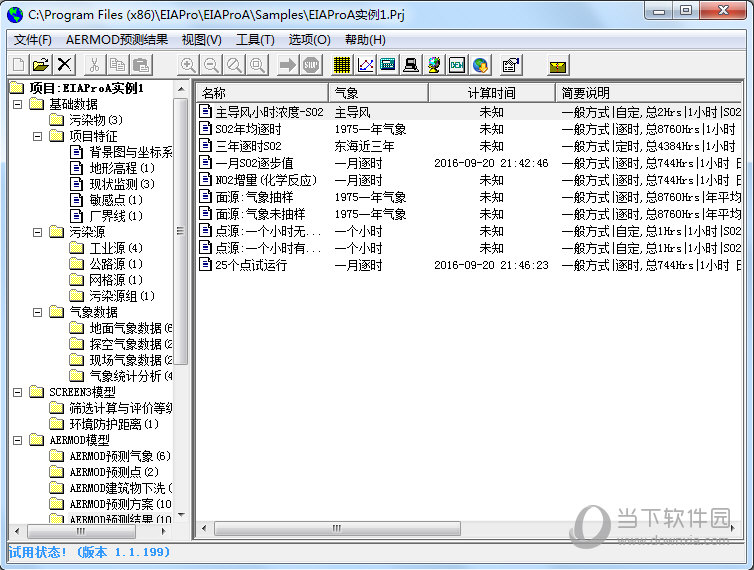This screenshot has width=754, height=570.
Task: Sort by the 气象 column header
Action: tap(378, 93)
